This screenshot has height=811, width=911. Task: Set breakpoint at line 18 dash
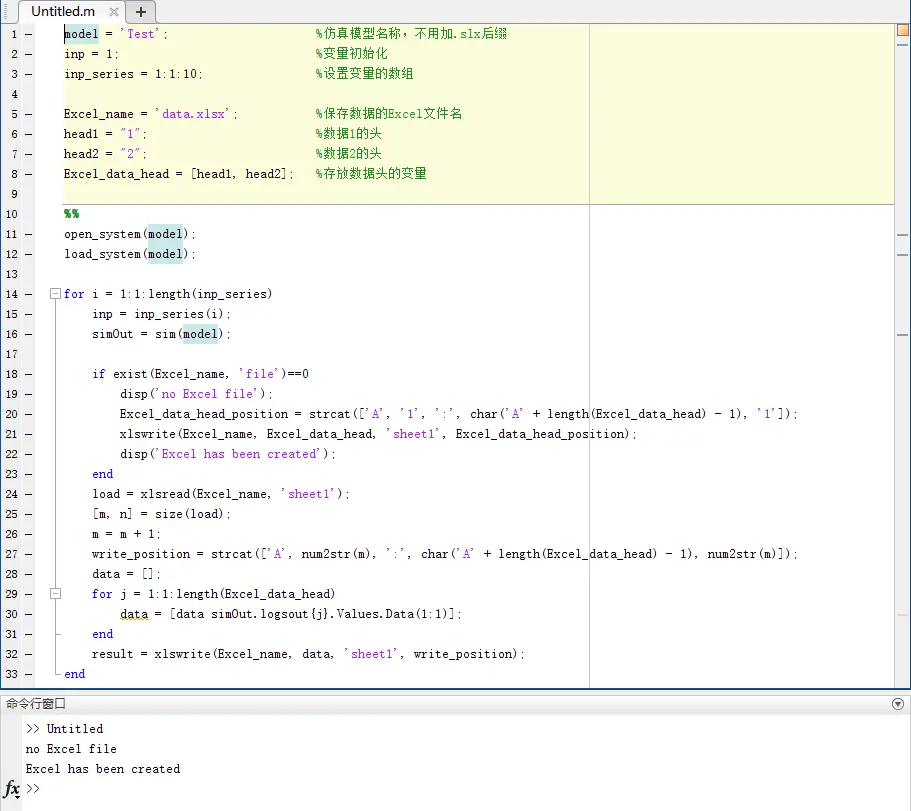28,374
